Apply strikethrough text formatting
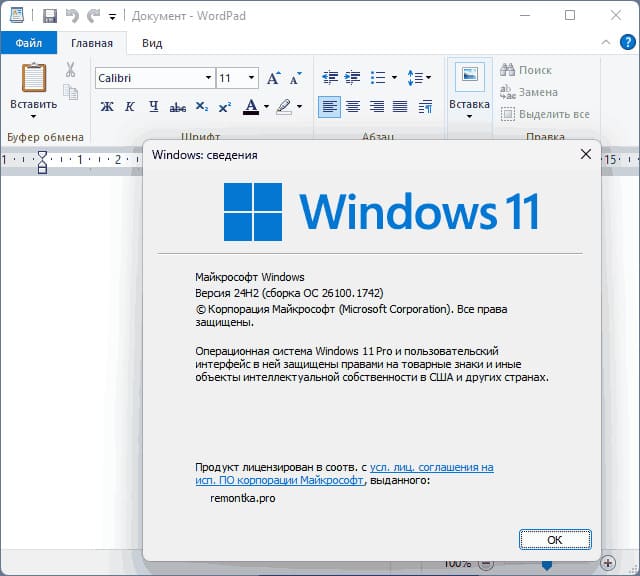640x576 pixels. 178,107
